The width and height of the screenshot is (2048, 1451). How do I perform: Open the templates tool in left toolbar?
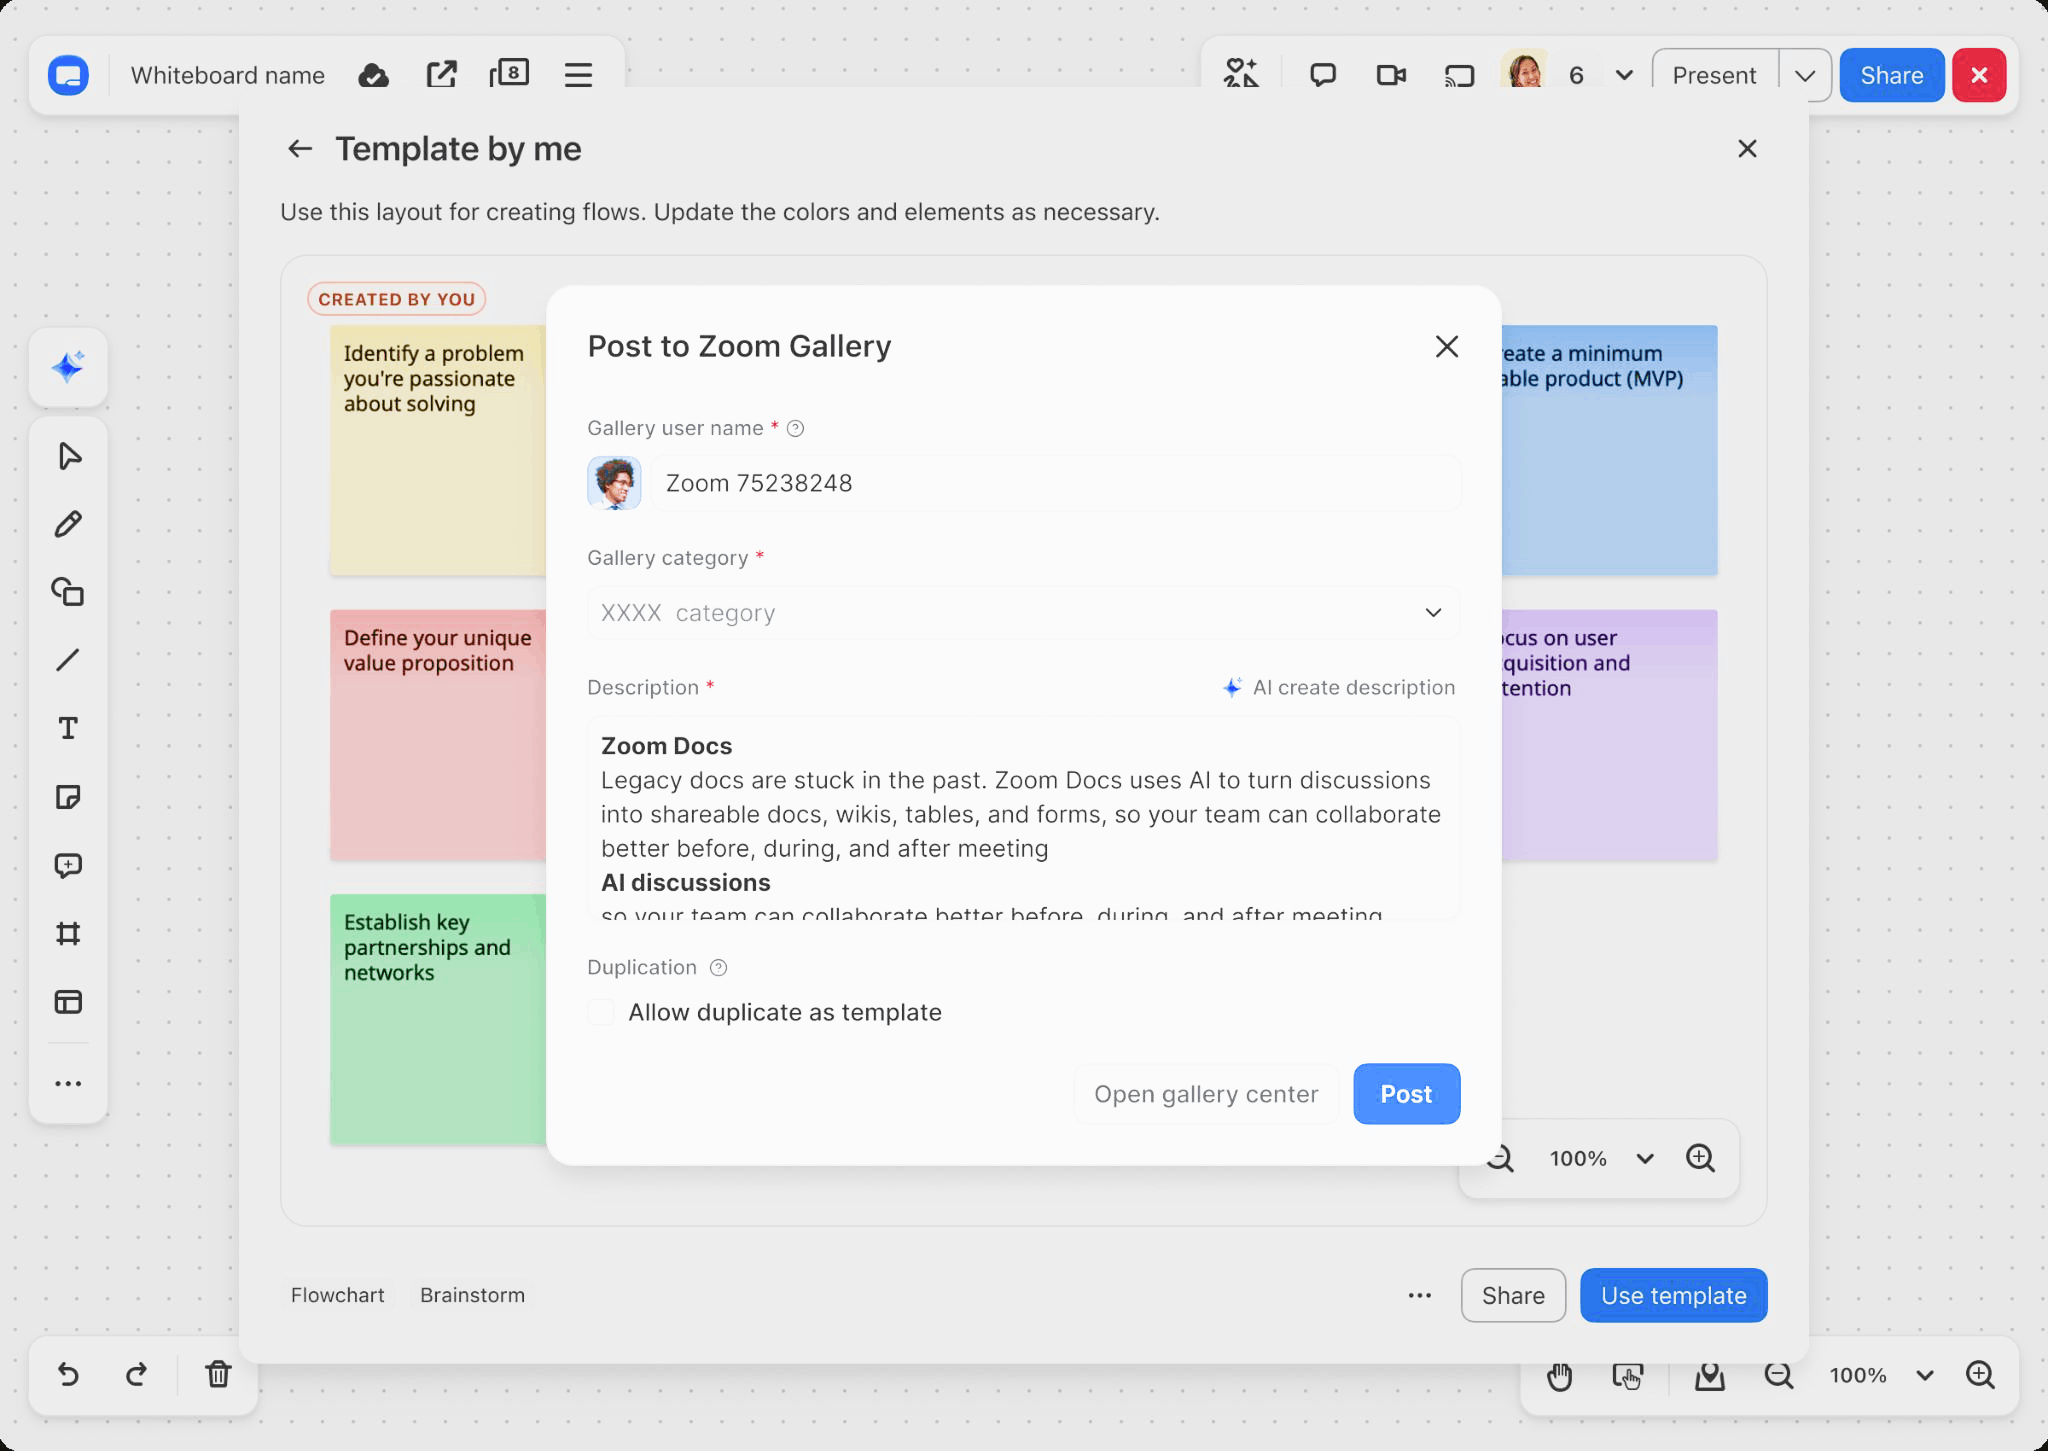tap(68, 1002)
